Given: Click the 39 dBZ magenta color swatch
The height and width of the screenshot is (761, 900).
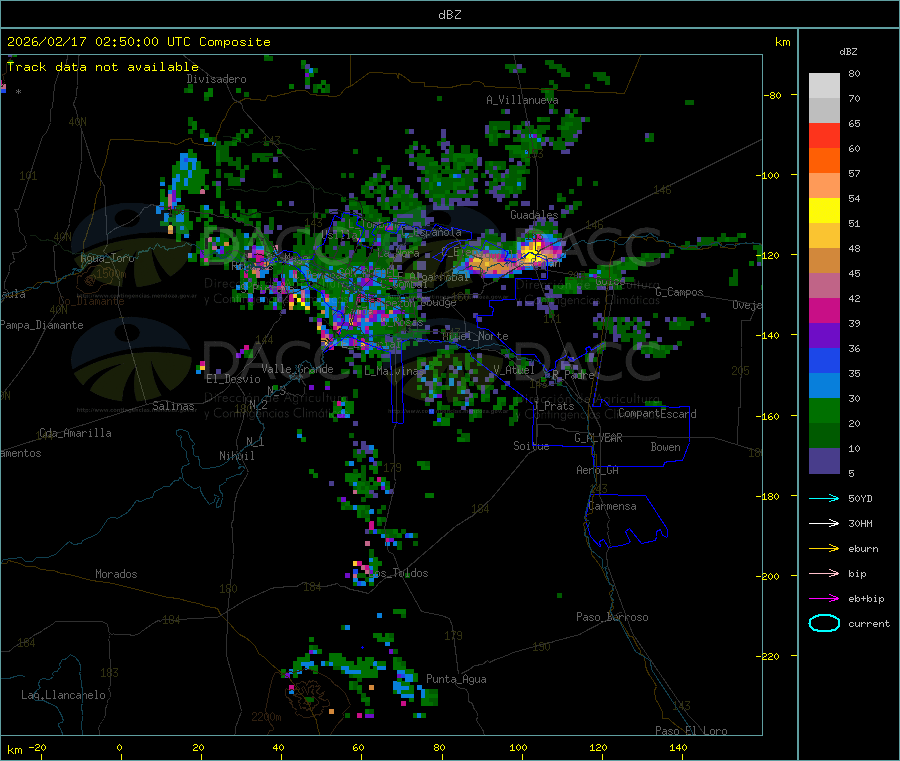Looking at the screenshot, I should coord(824,310).
